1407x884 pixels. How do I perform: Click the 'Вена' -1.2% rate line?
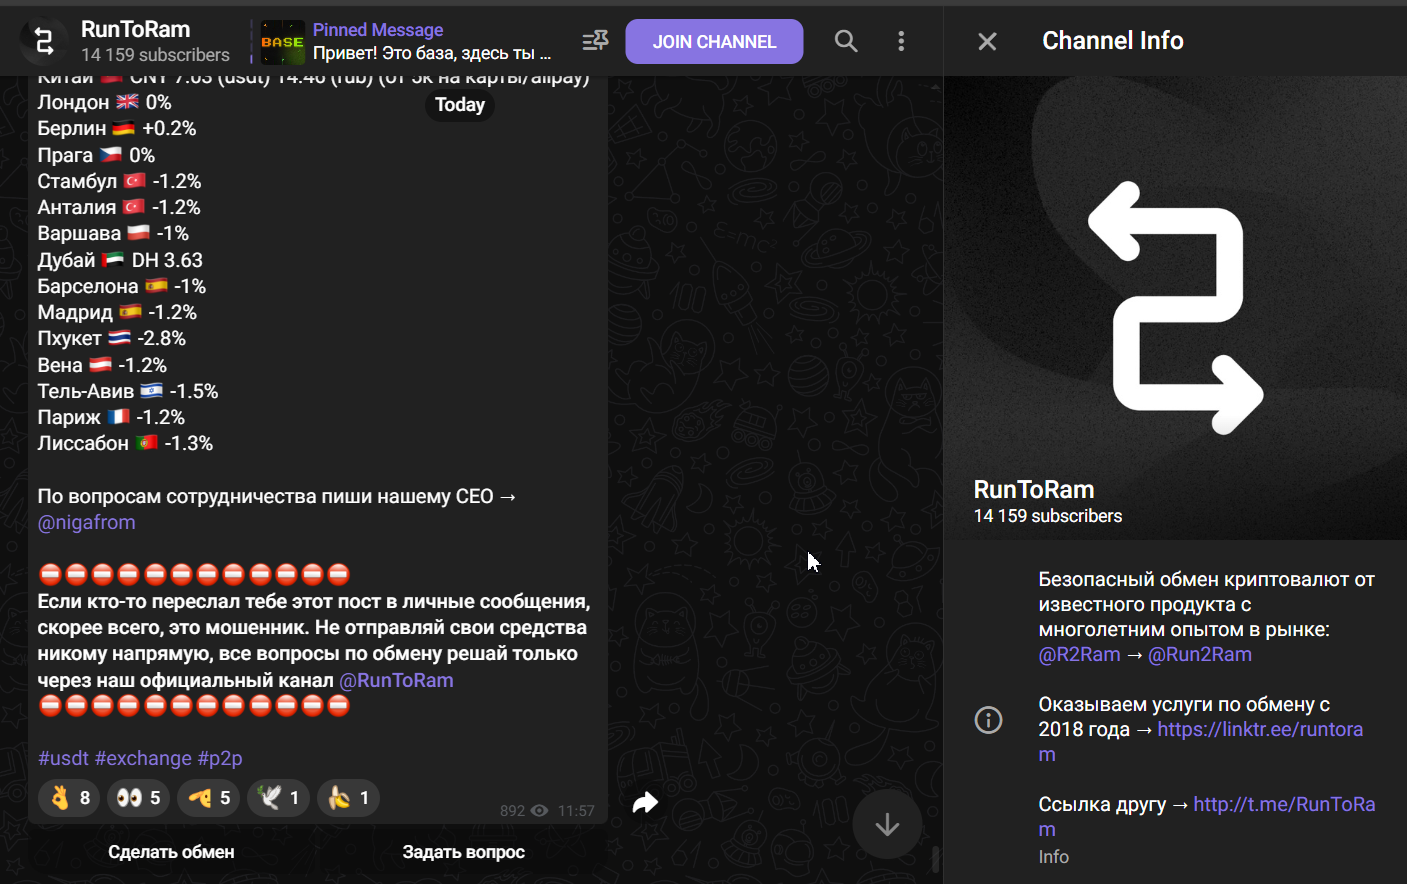[102, 365]
